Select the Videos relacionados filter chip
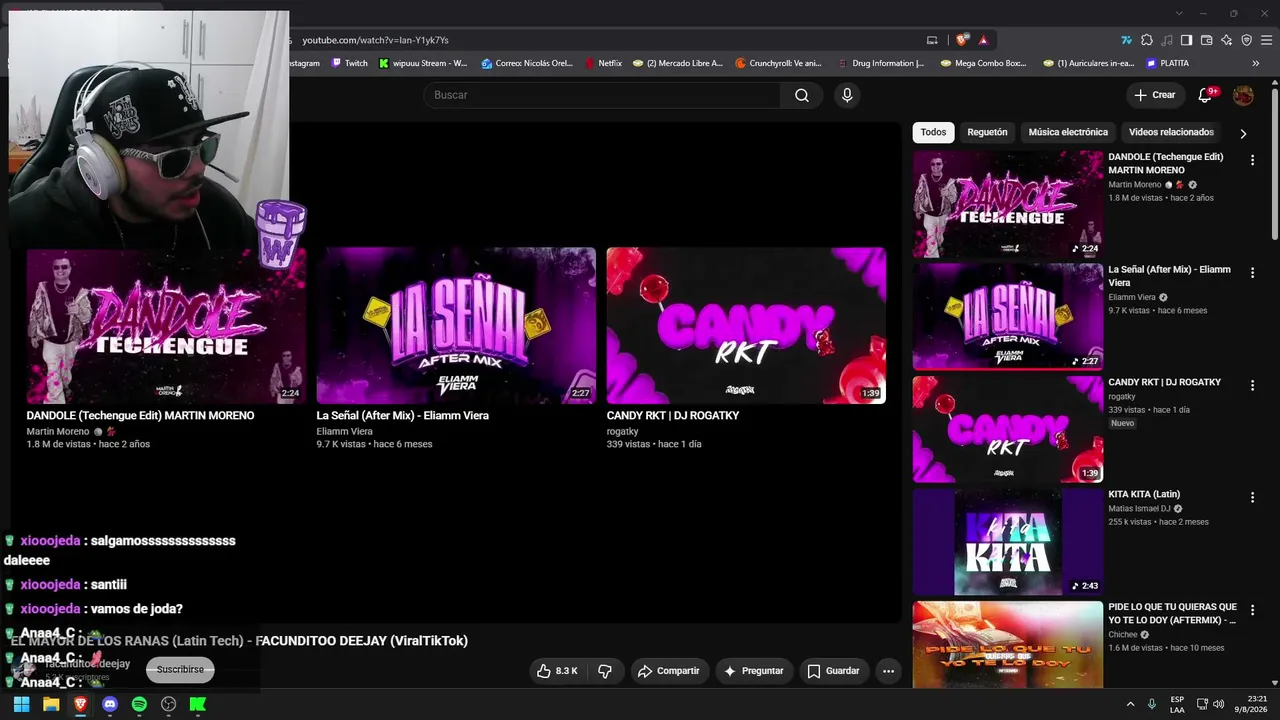This screenshot has height=720, width=1280. click(x=1171, y=132)
